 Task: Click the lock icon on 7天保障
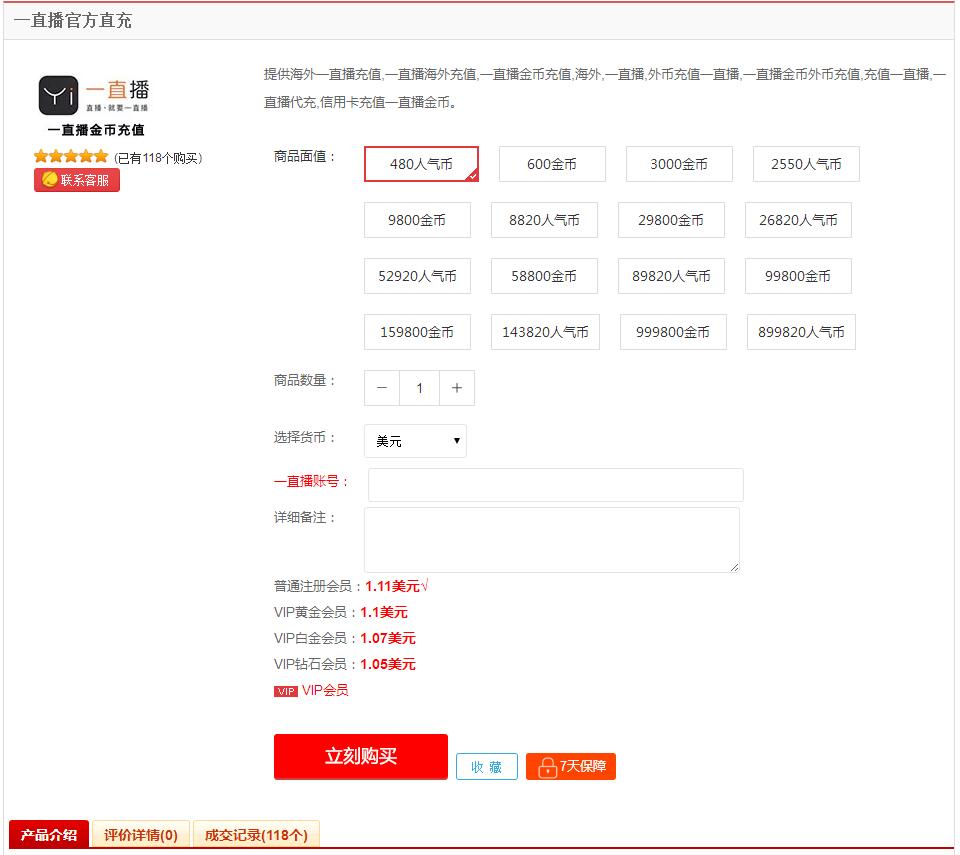pos(547,767)
